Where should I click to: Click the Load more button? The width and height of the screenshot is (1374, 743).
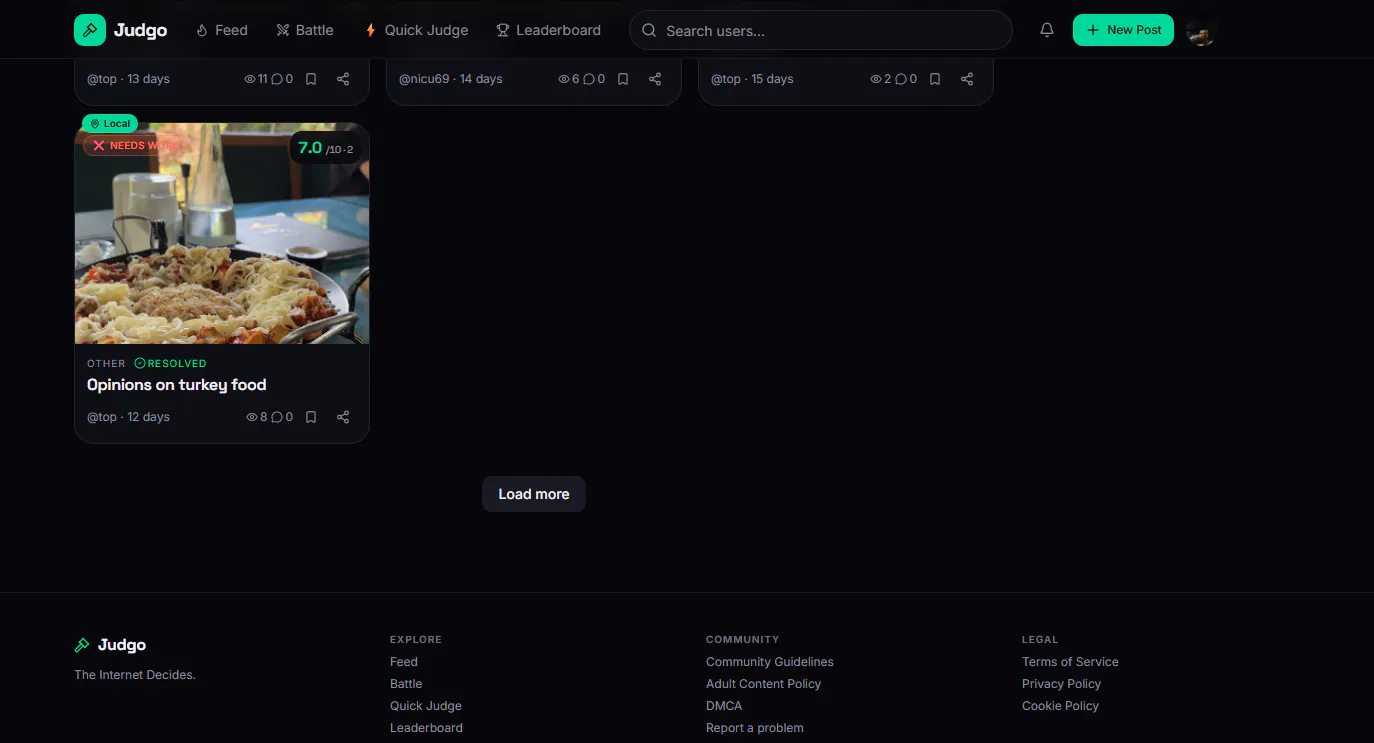(534, 494)
